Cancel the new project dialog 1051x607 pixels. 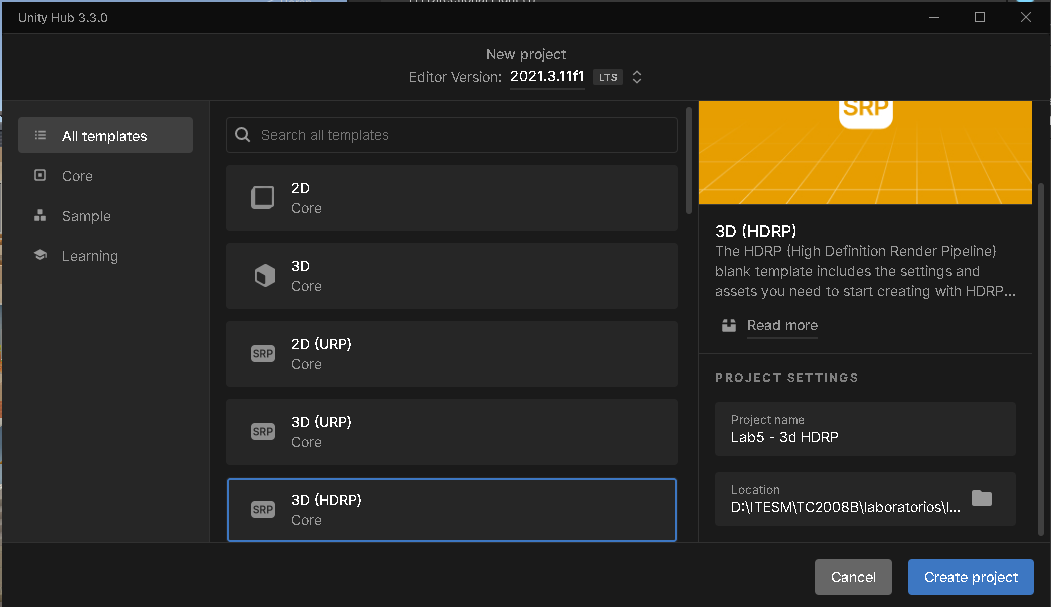click(853, 577)
